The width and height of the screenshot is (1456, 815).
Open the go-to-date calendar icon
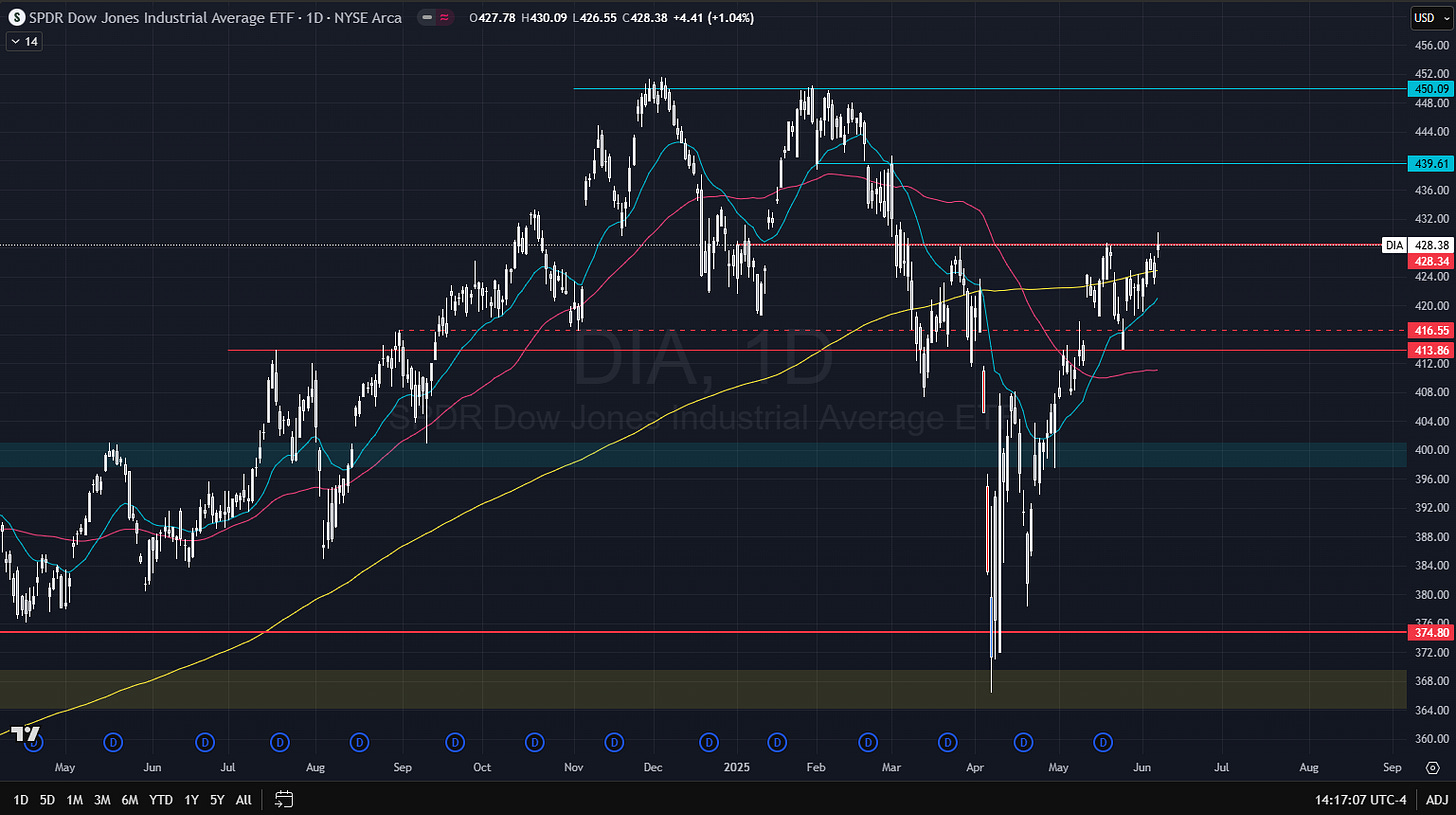283,799
